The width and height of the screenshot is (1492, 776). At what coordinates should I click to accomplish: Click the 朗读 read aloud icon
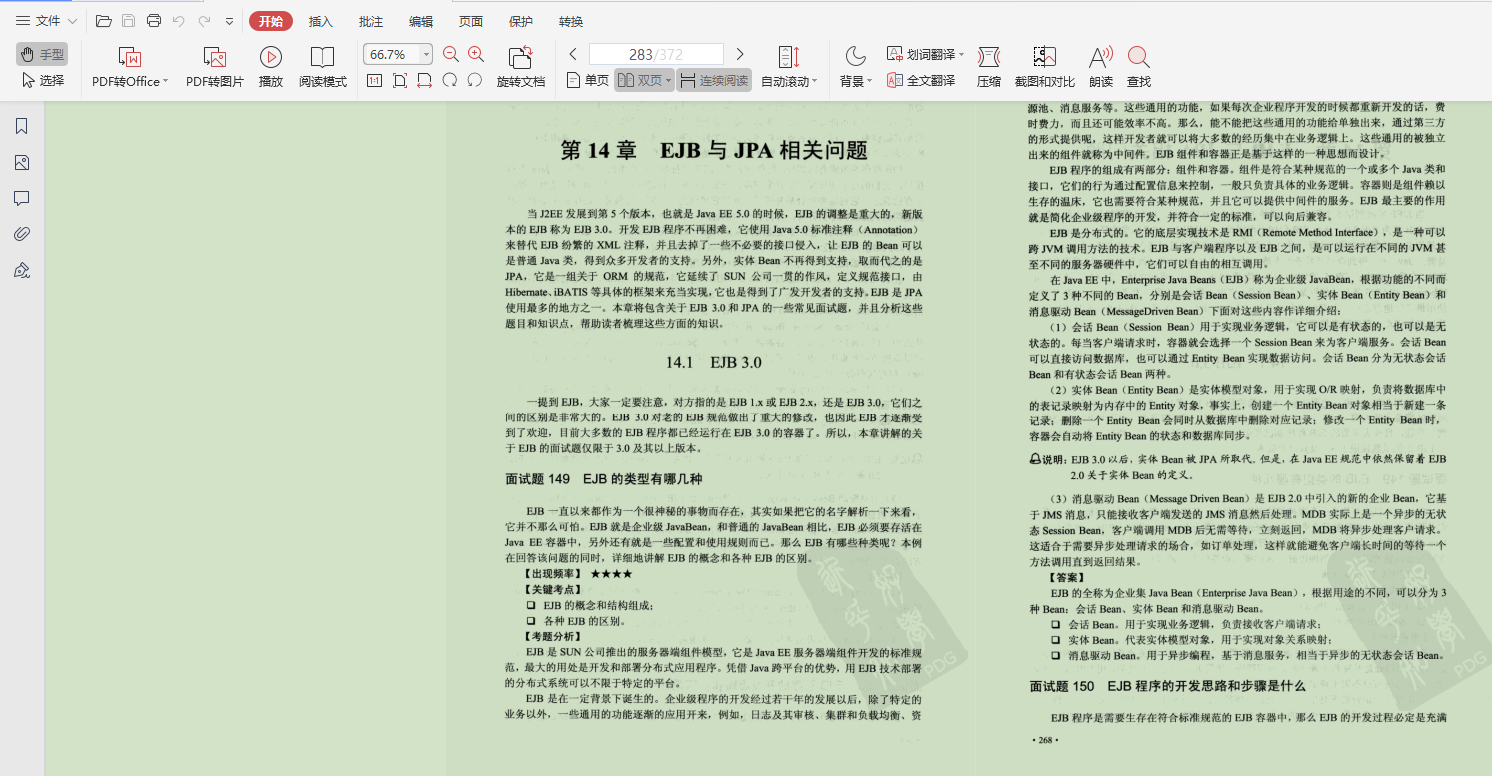1101,57
